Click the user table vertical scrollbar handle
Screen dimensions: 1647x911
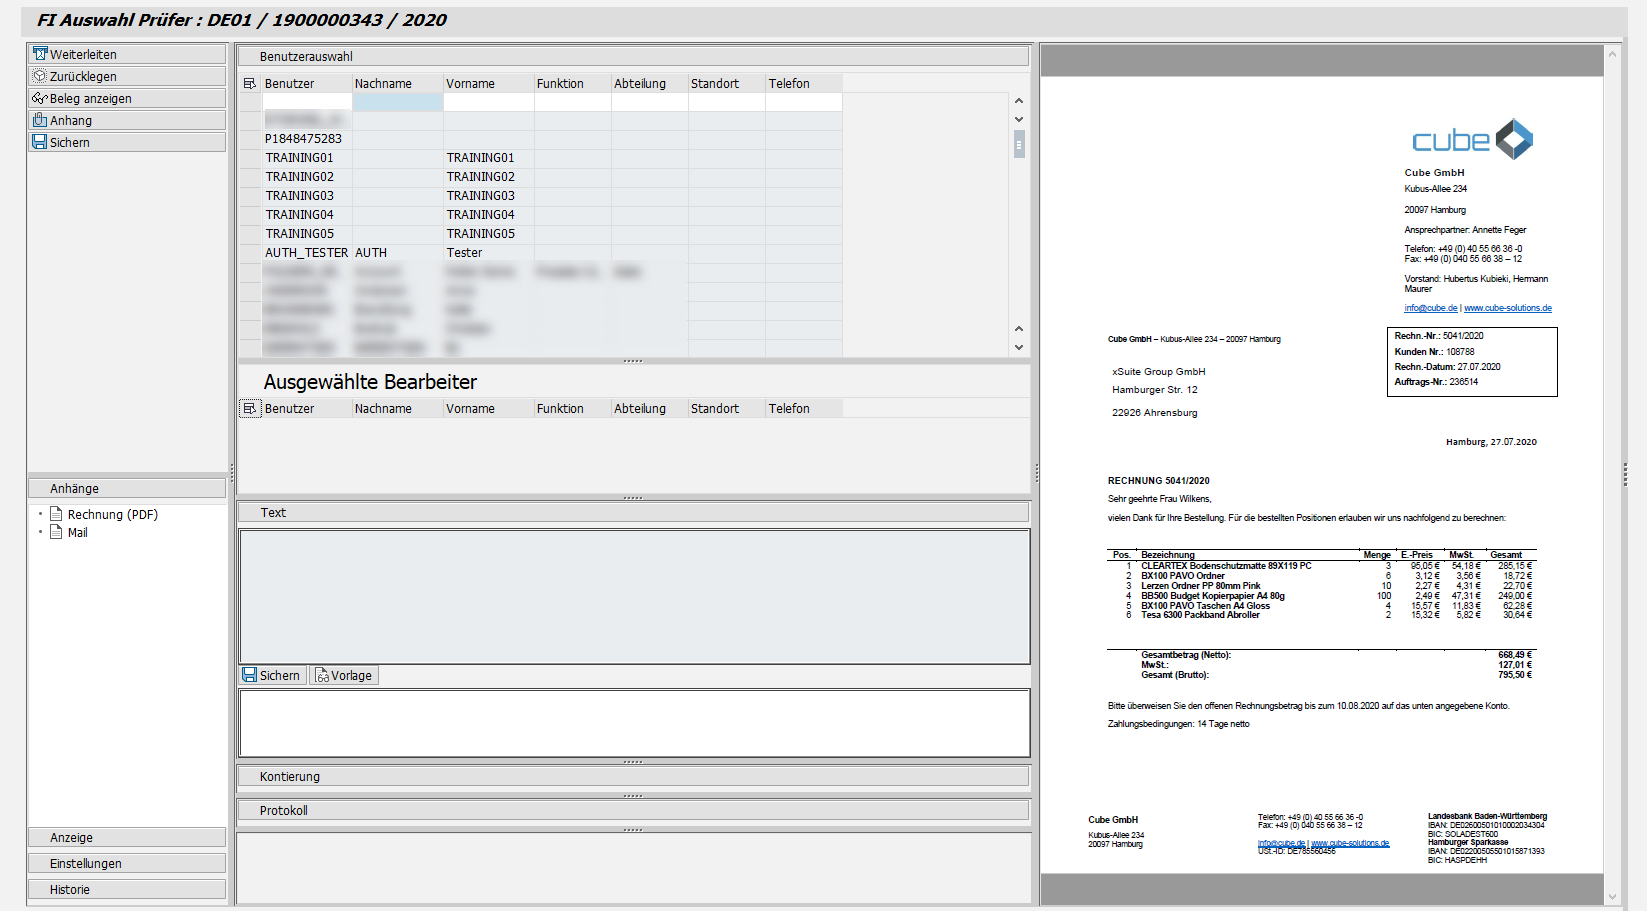(1019, 145)
